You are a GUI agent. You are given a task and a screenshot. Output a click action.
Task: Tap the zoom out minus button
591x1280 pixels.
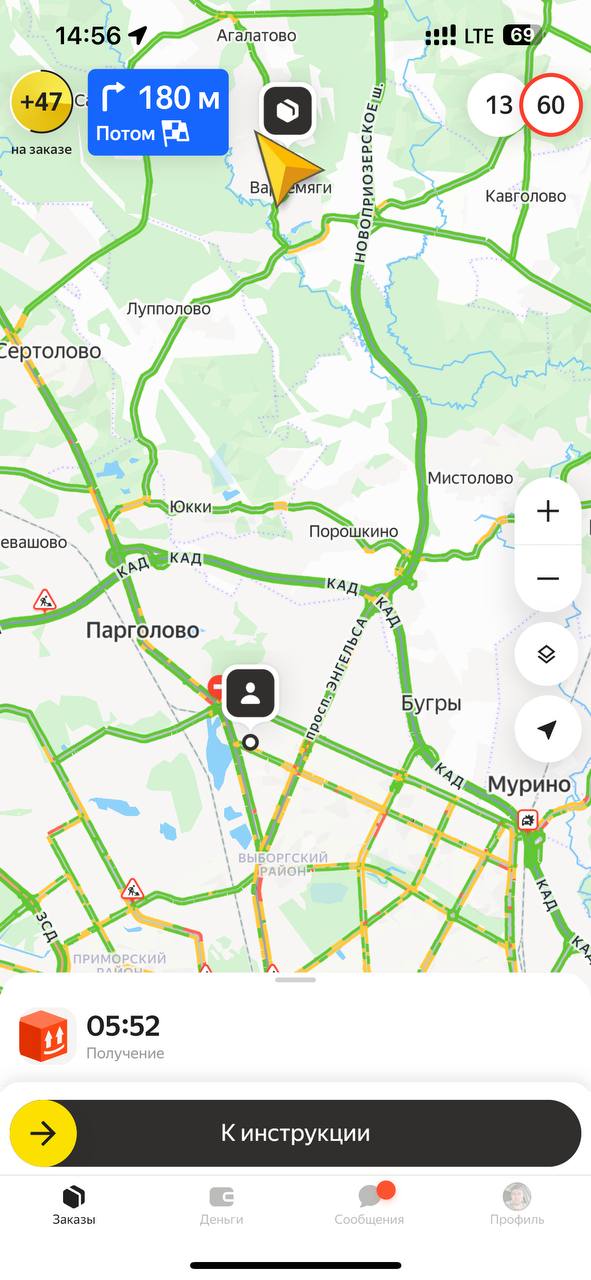click(x=547, y=579)
